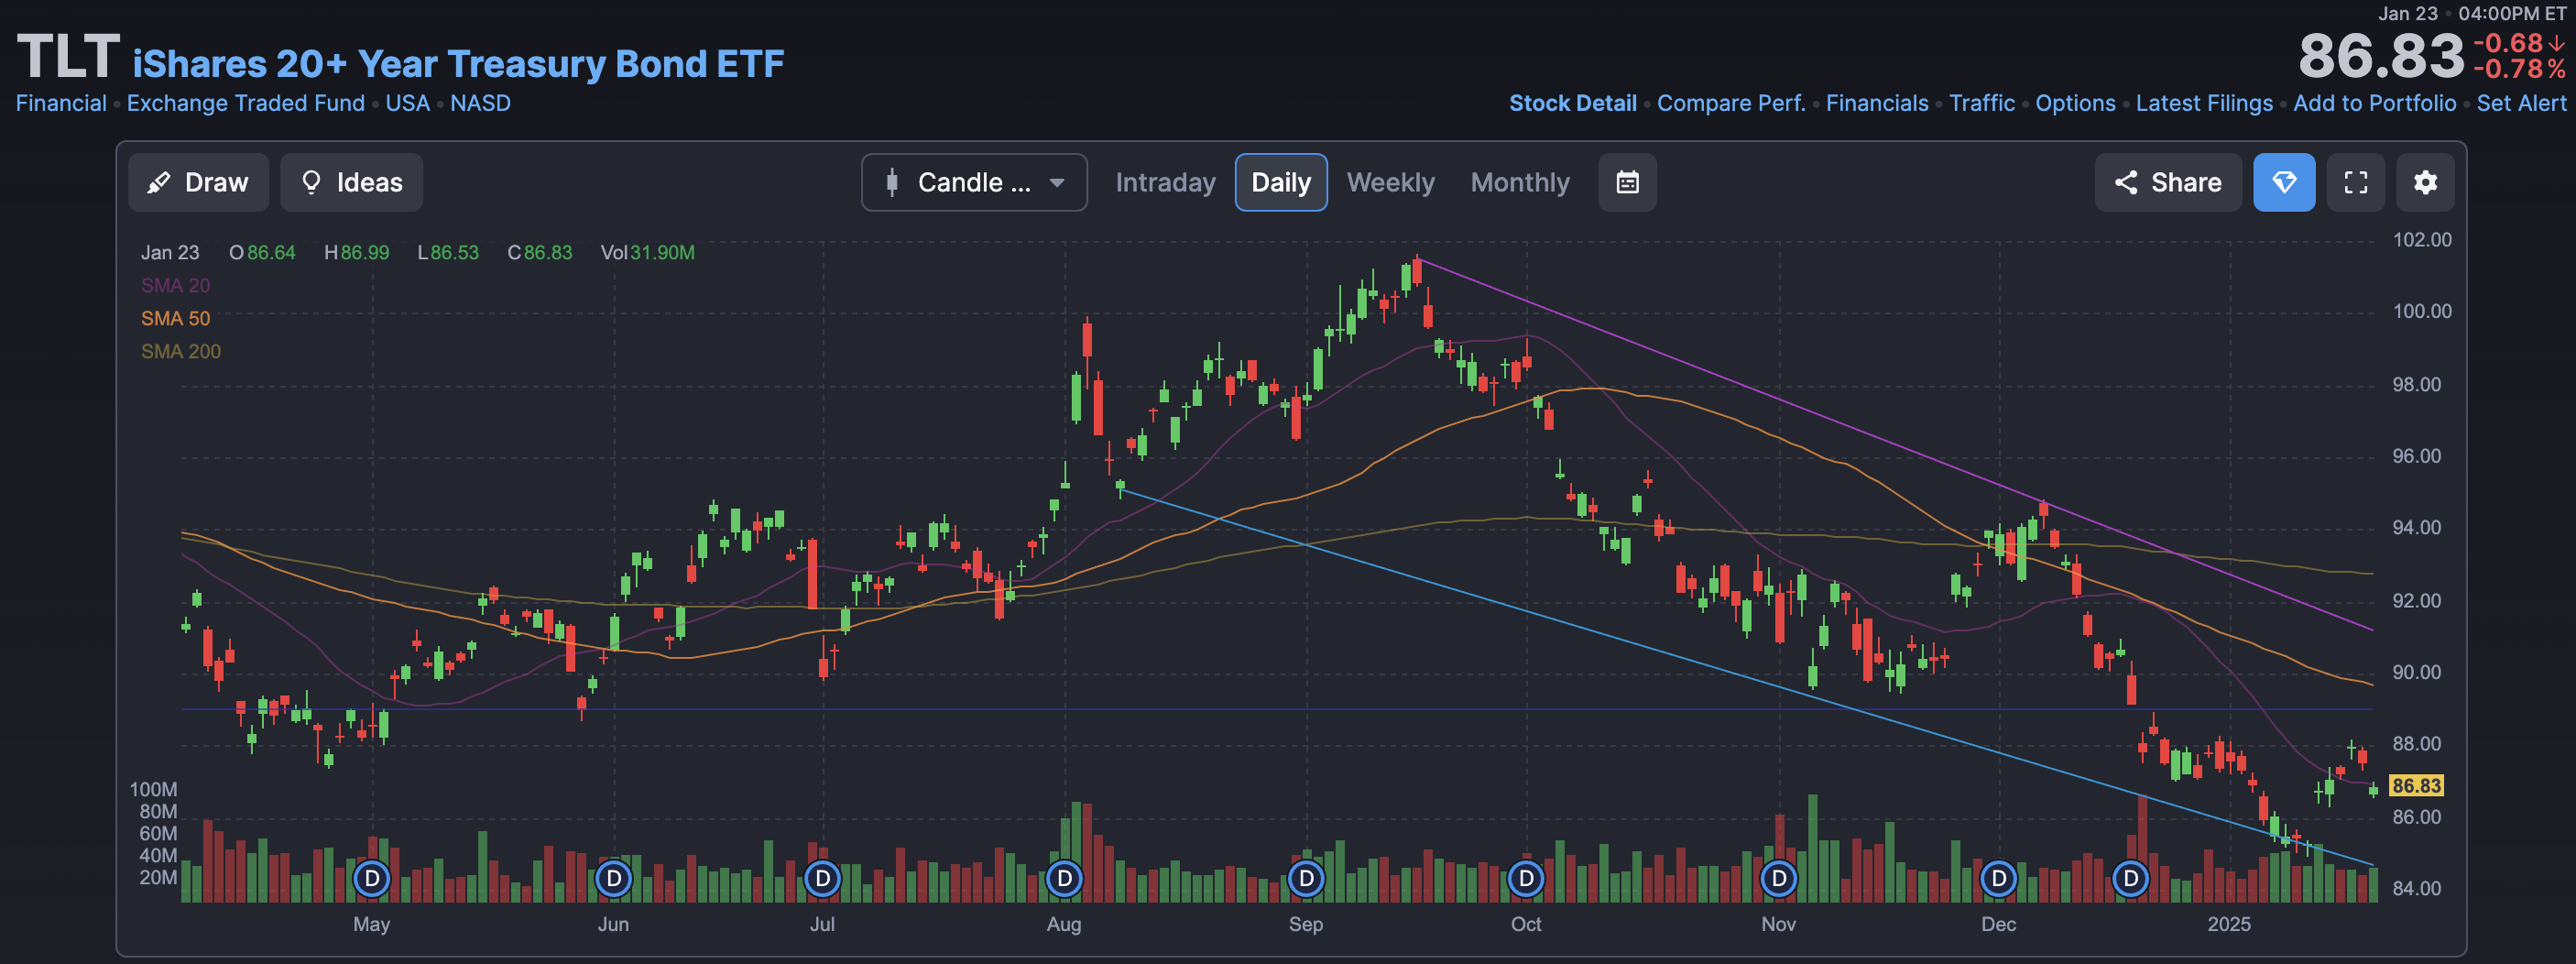
Task: Click the share icon left of Share label
Action: click(x=2125, y=182)
